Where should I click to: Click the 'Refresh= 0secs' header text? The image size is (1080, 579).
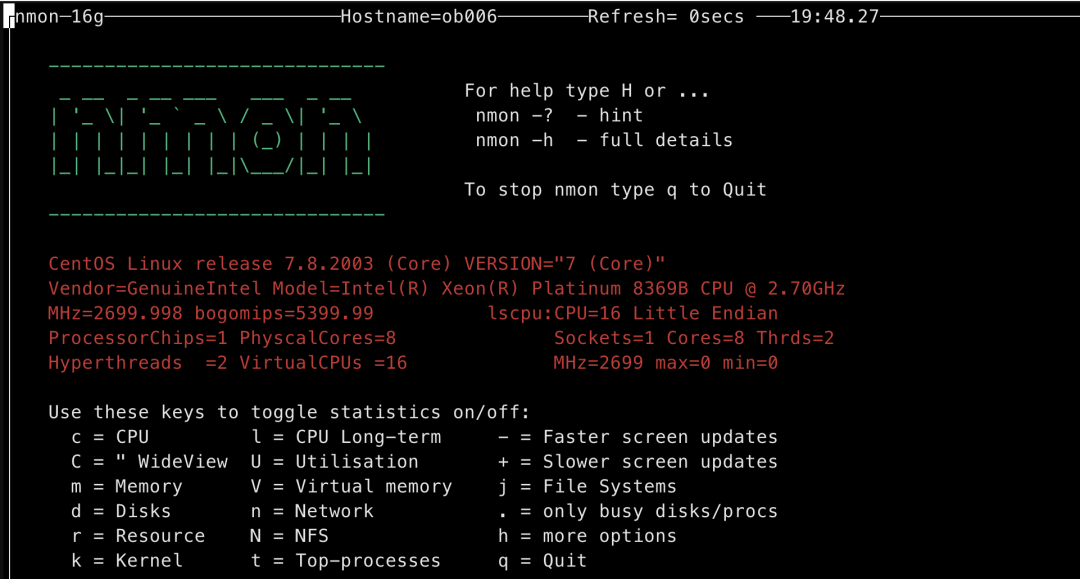[666, 17]
